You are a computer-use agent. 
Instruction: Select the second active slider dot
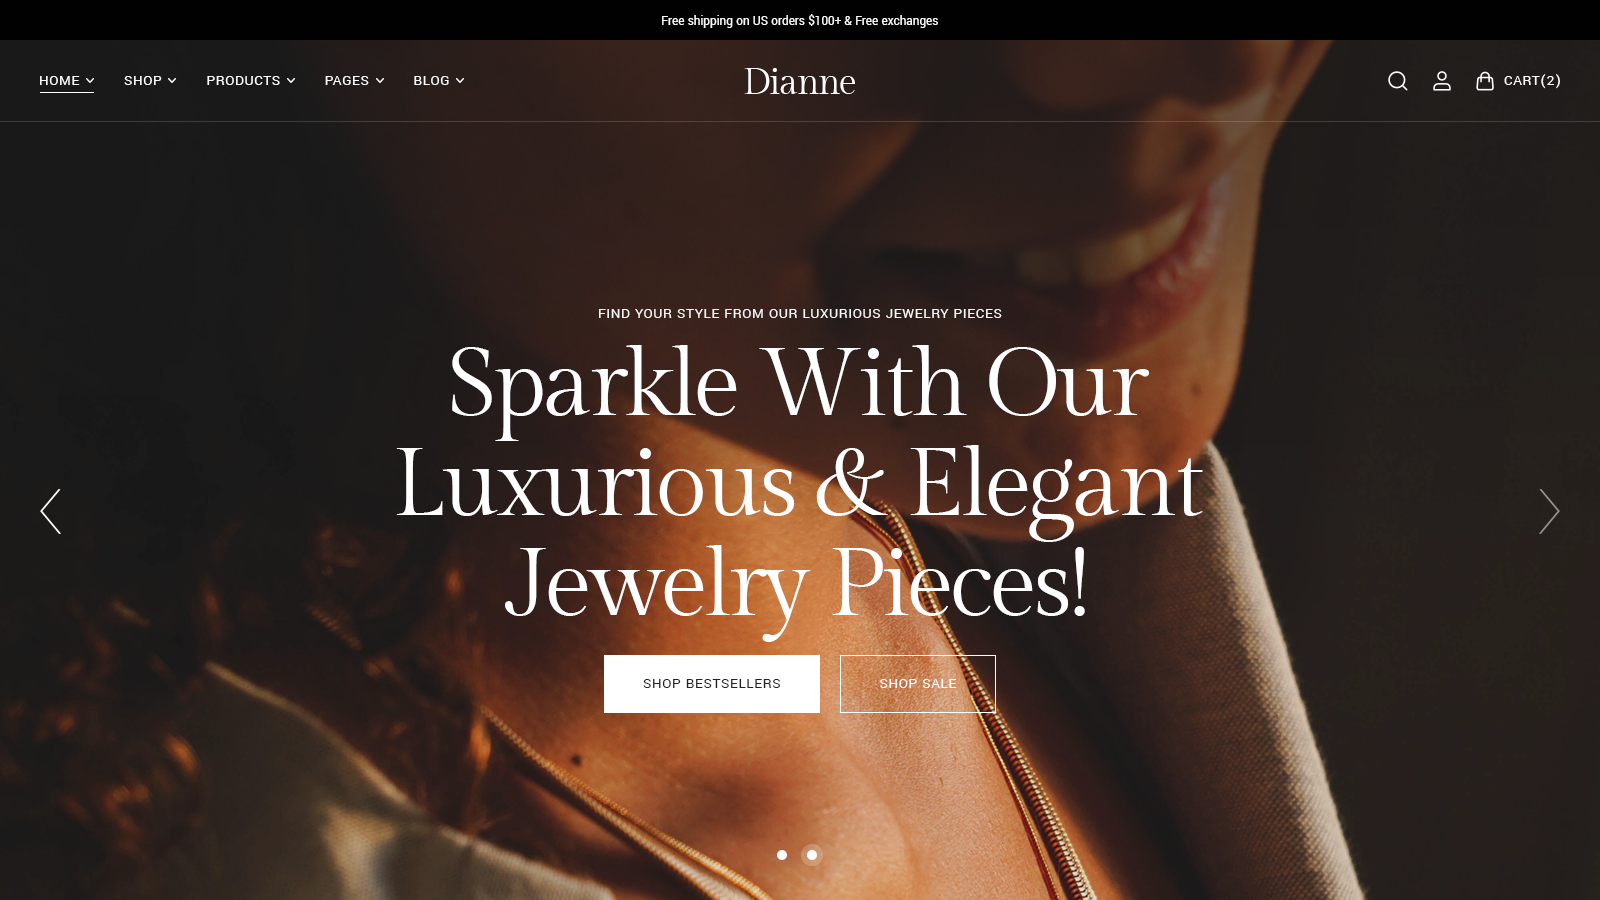coord(812,855)
